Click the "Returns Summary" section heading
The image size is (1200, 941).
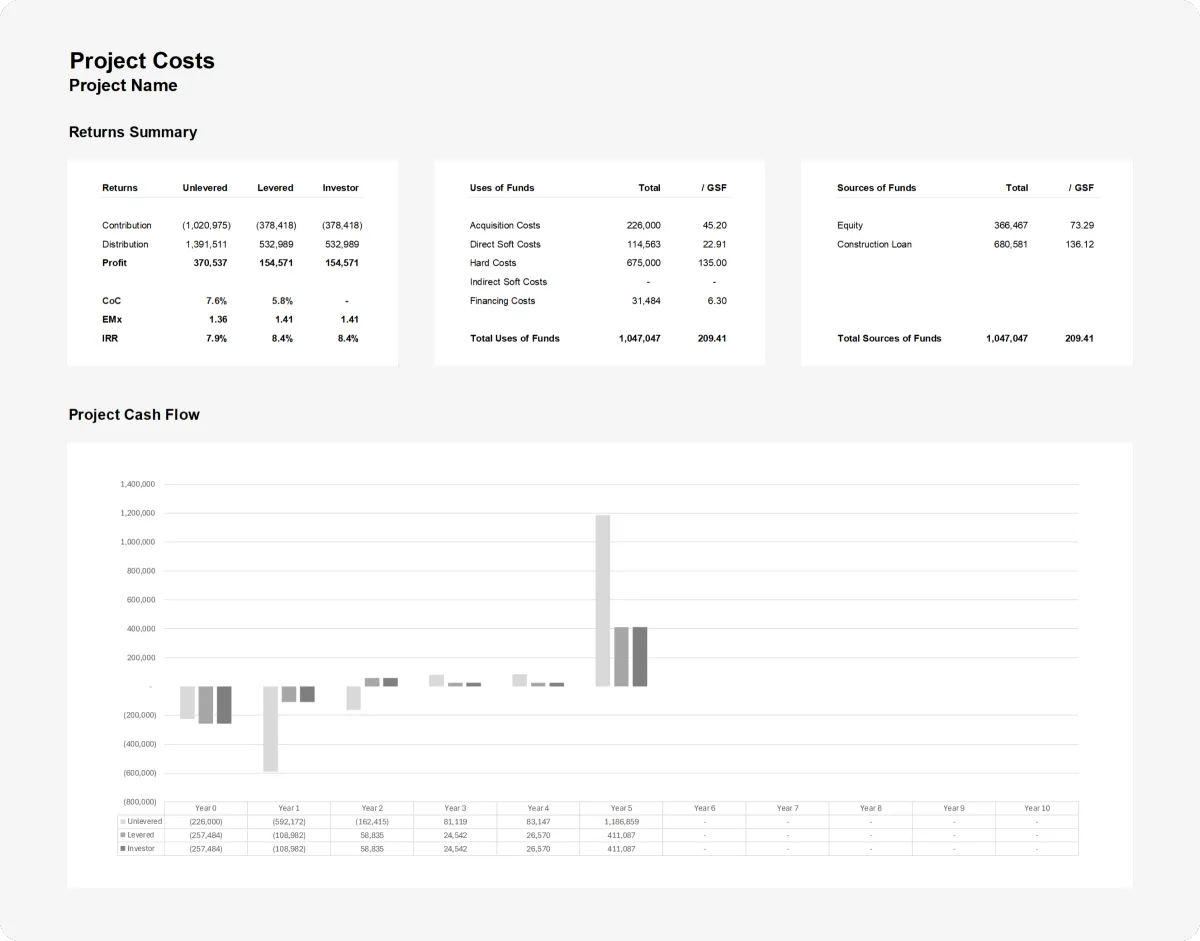pyautogui.click(x=133, y=132)
